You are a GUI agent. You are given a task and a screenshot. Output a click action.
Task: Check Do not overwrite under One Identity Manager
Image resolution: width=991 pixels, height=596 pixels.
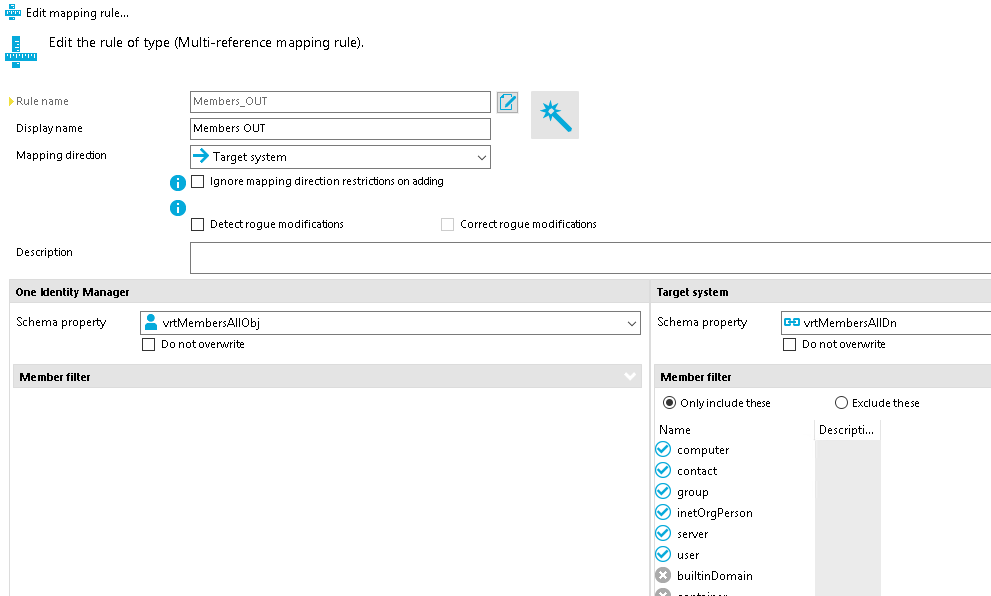[x=148, y=343]
